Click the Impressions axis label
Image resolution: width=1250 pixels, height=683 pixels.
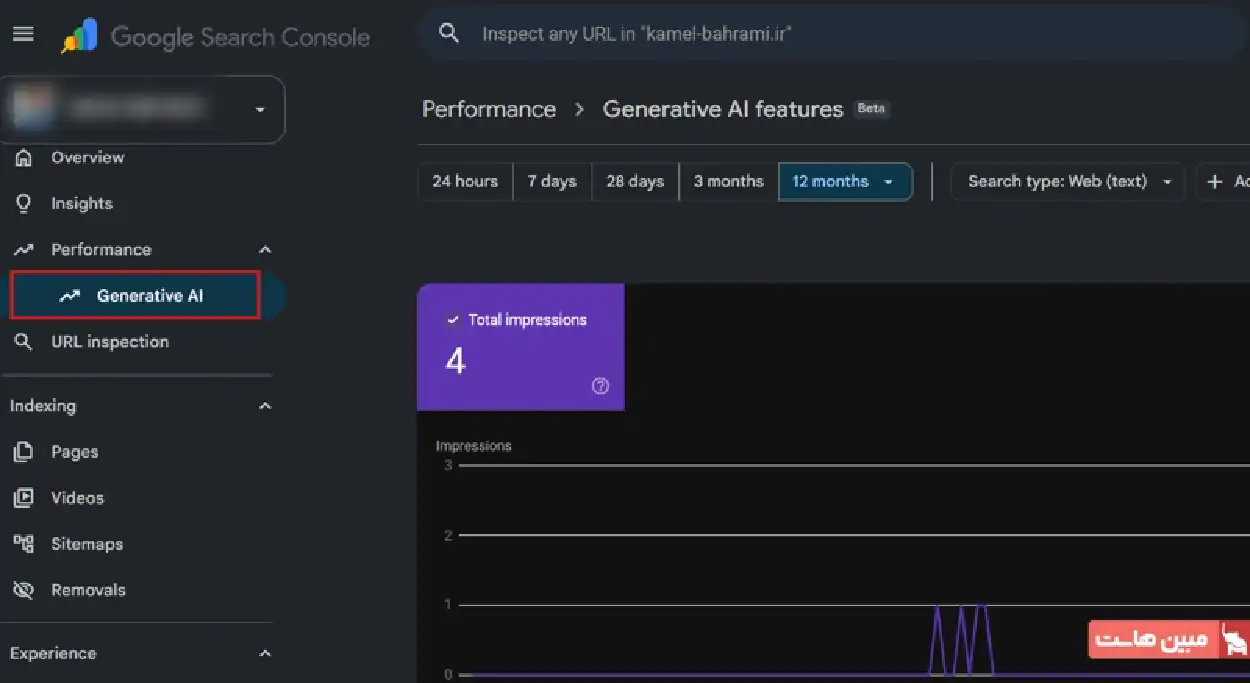click(473, 446)
